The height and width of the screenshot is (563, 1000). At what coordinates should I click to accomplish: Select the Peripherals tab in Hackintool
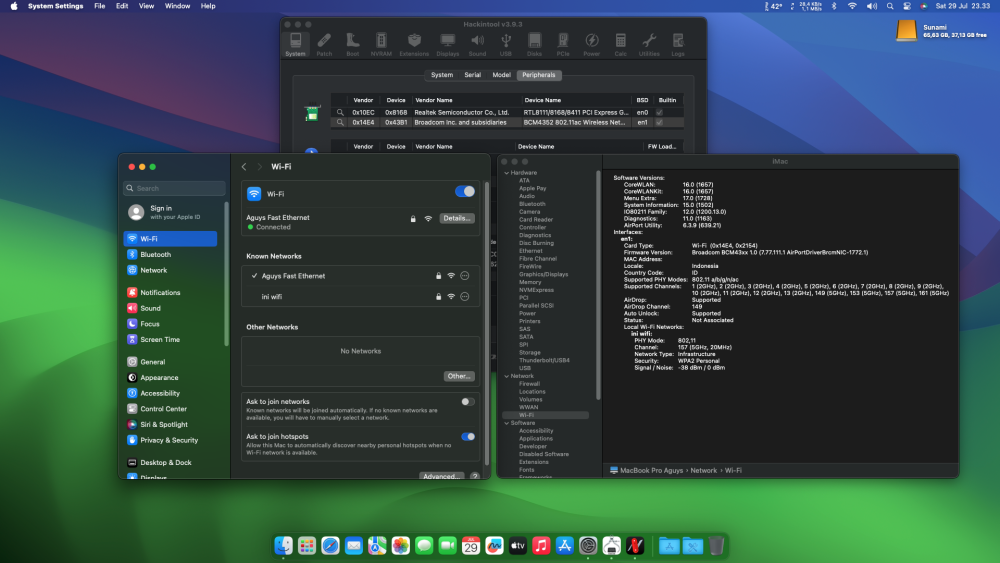click(x=539, y=75)
